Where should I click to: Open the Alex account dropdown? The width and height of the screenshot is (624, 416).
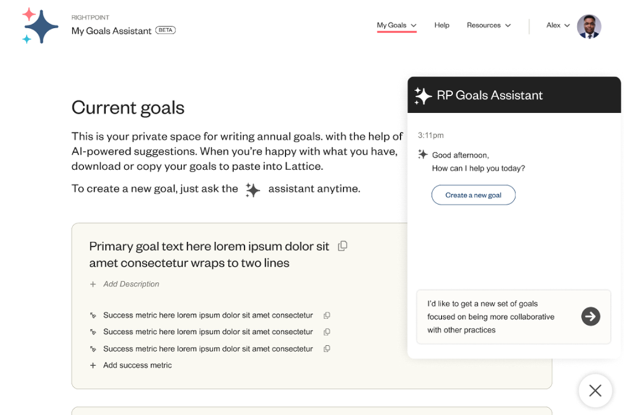click(x=558, y=25)
